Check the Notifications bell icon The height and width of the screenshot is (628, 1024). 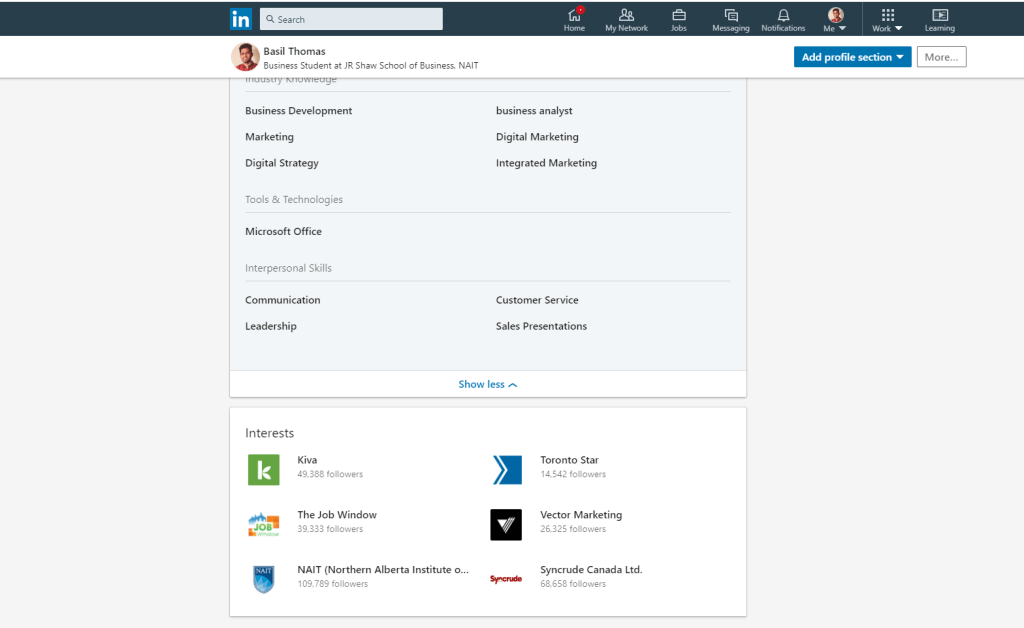(783, 15)
